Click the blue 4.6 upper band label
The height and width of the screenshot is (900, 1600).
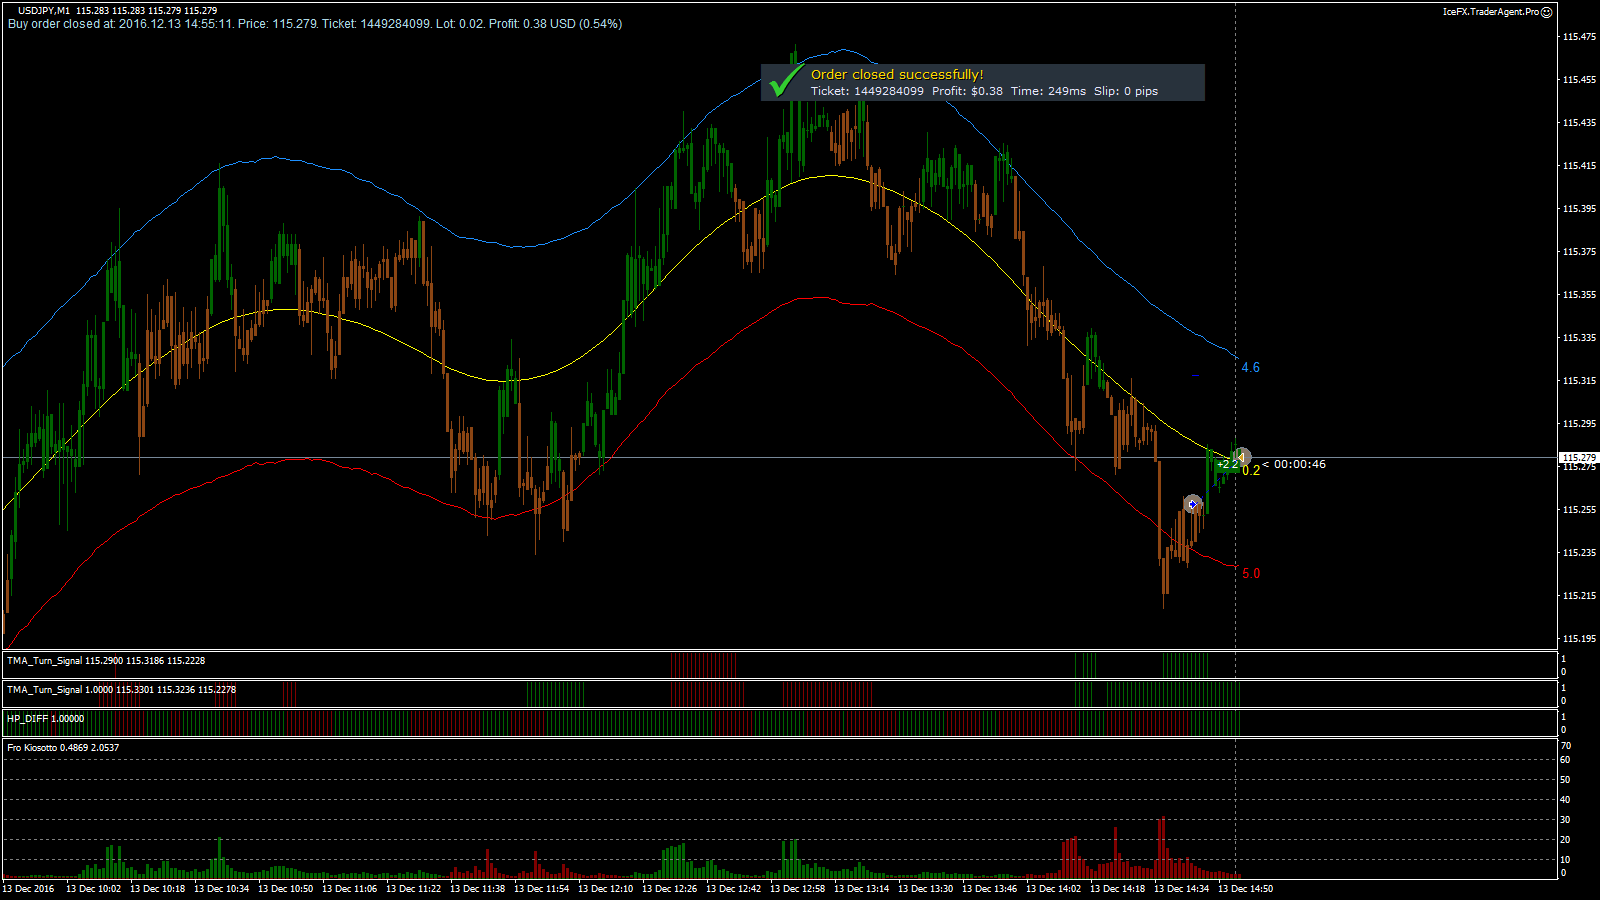(1250, 367)
